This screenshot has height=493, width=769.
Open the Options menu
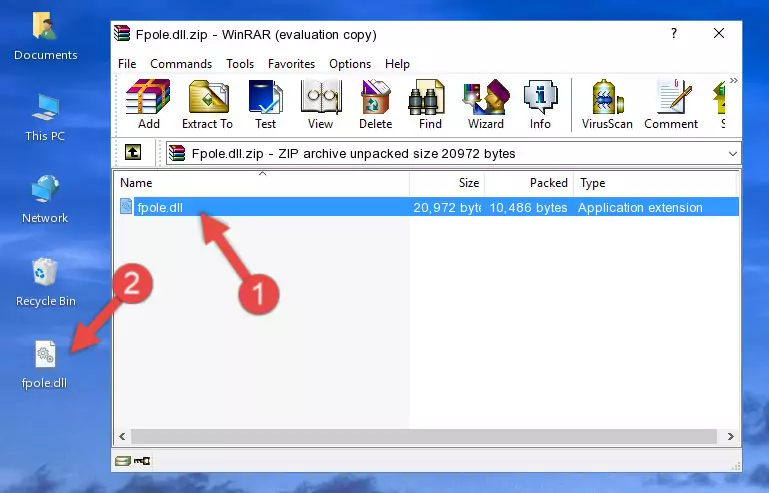click(x=350, y=64)
